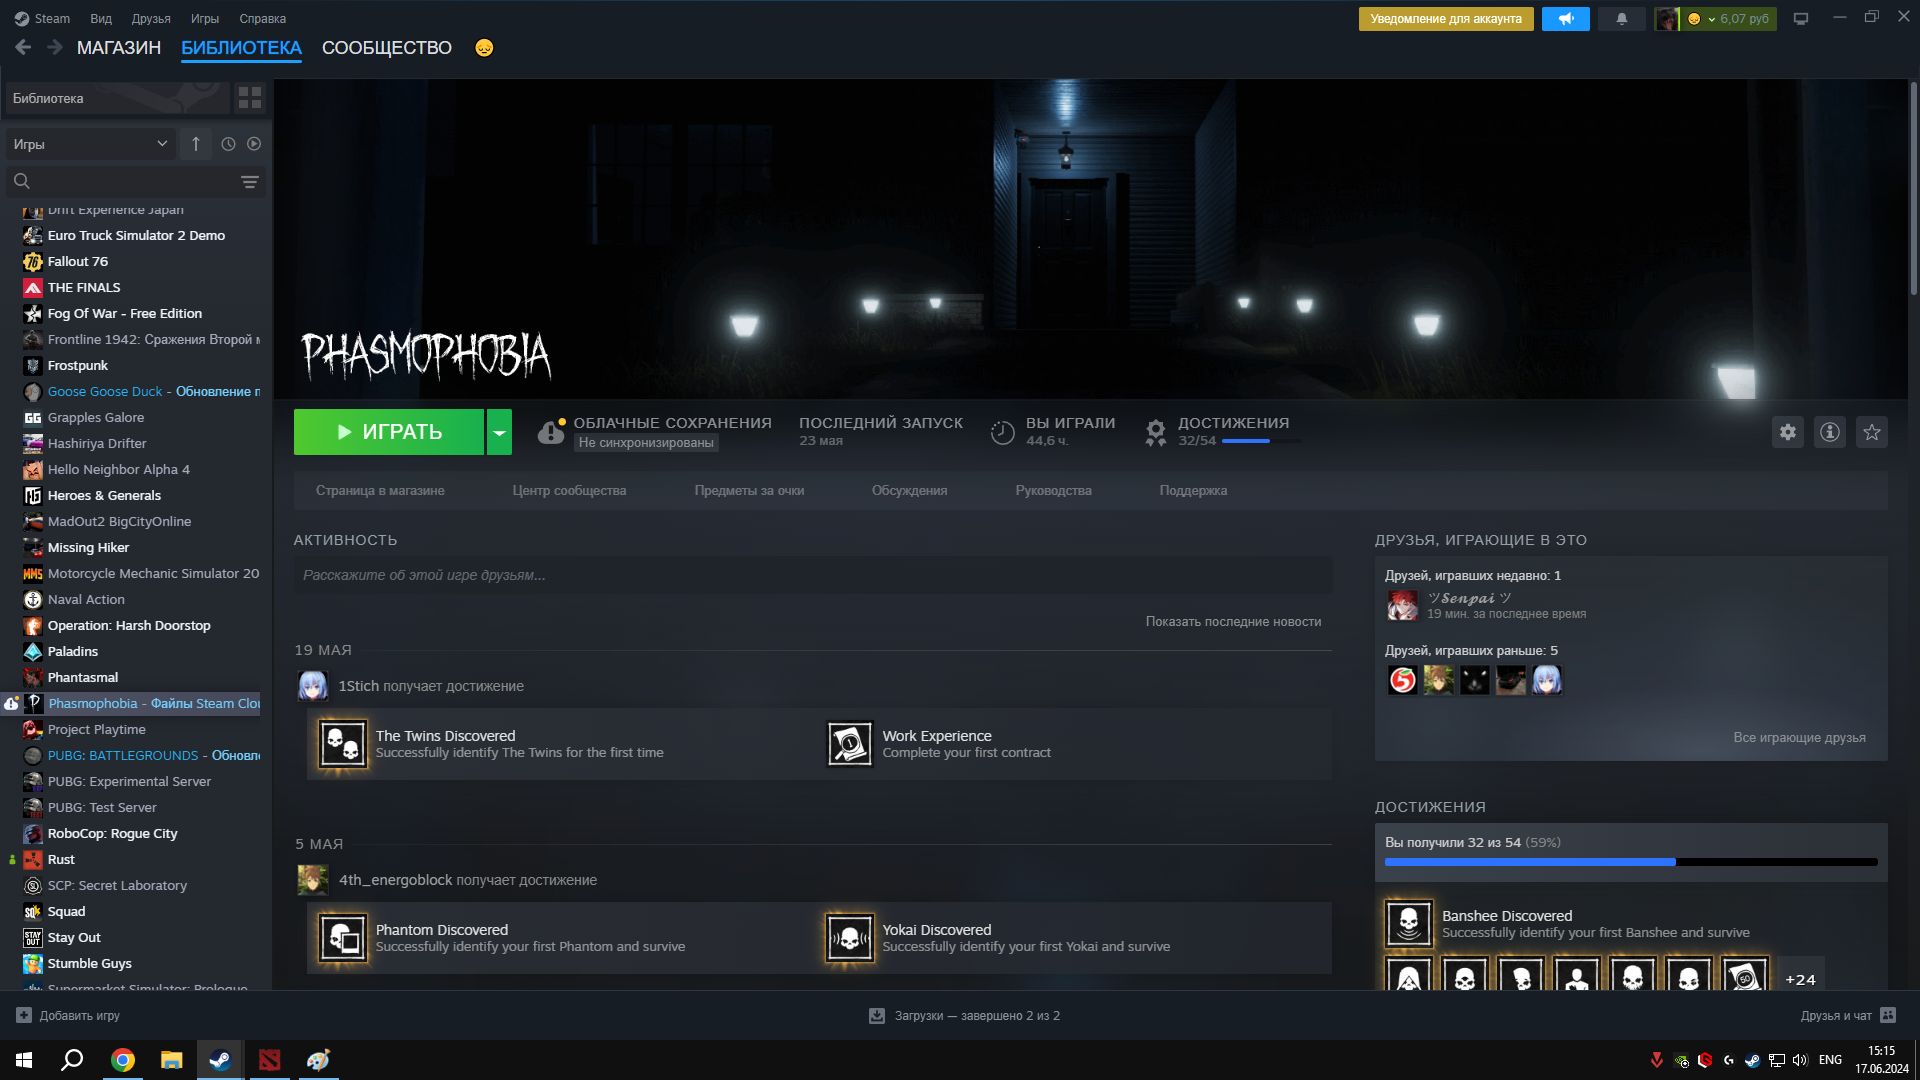1920x1080 pixels.
Task: Open the Обсуждения link
Action: click(909, 491)
